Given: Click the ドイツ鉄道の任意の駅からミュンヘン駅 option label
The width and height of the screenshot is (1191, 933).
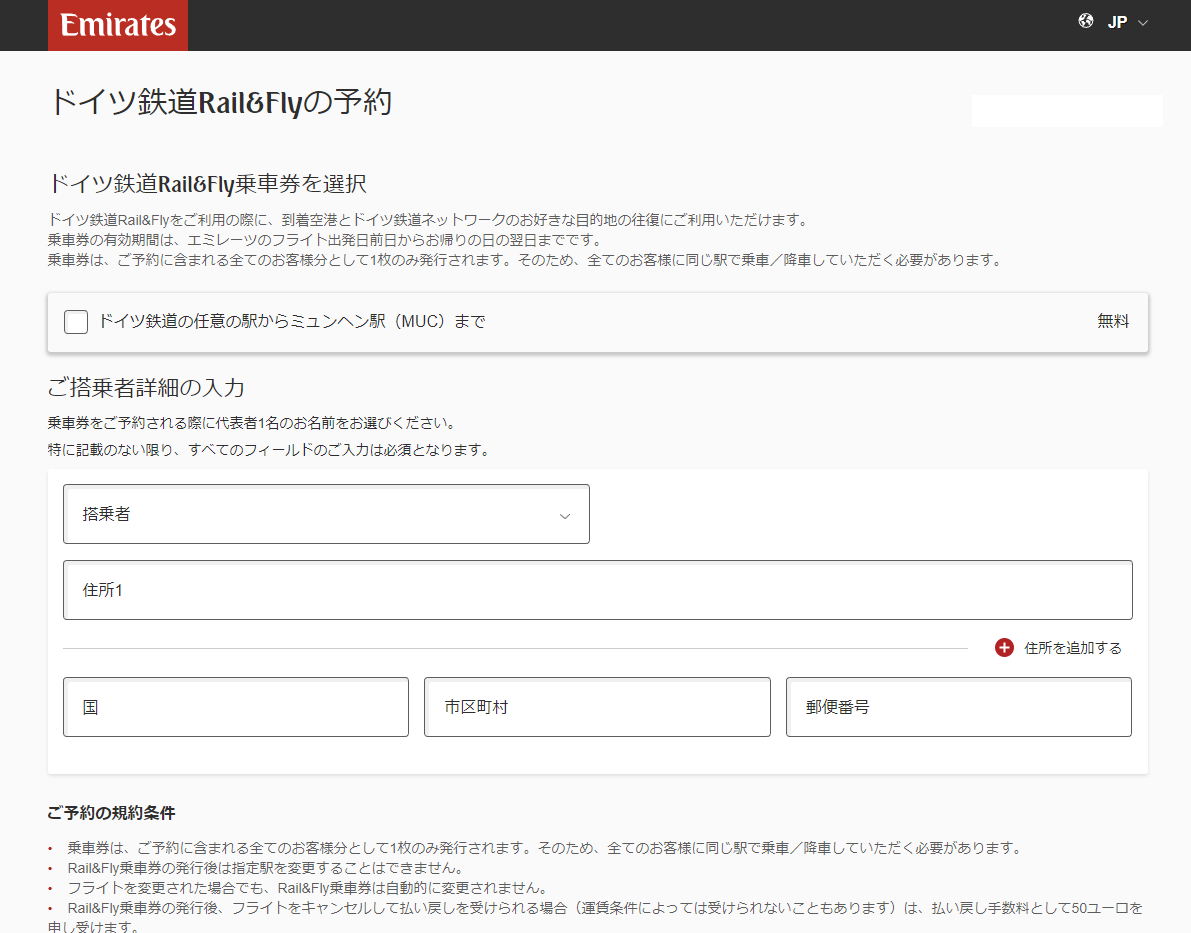Looking at the screenshot, I should tap(292, 321).
